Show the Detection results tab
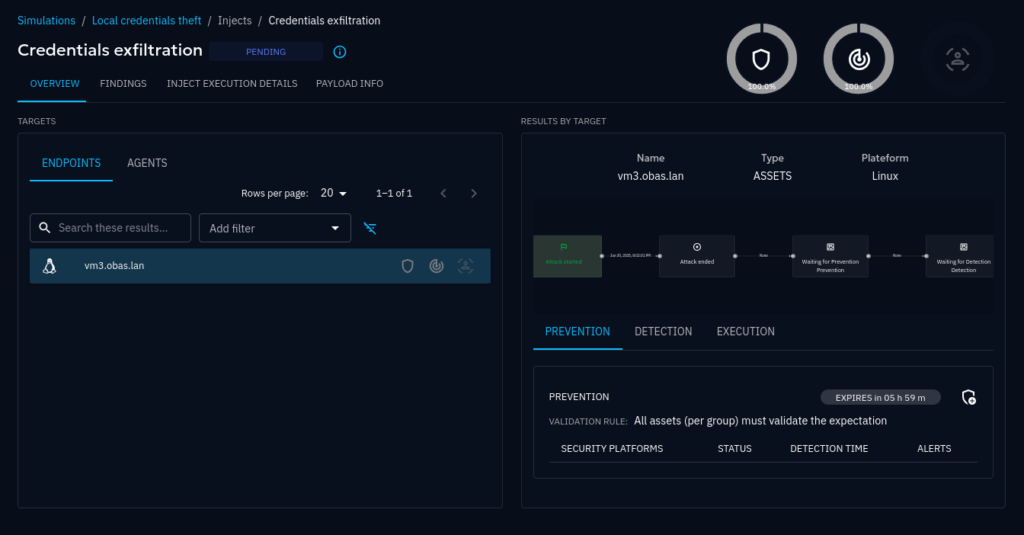 click(x=663, y=332)
